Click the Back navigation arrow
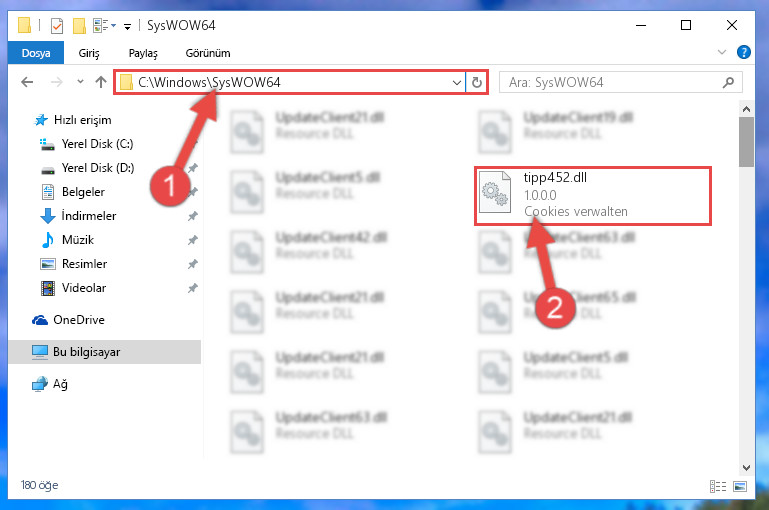The height and width of the screenshot is (510, 769). [x=27, y=82]
